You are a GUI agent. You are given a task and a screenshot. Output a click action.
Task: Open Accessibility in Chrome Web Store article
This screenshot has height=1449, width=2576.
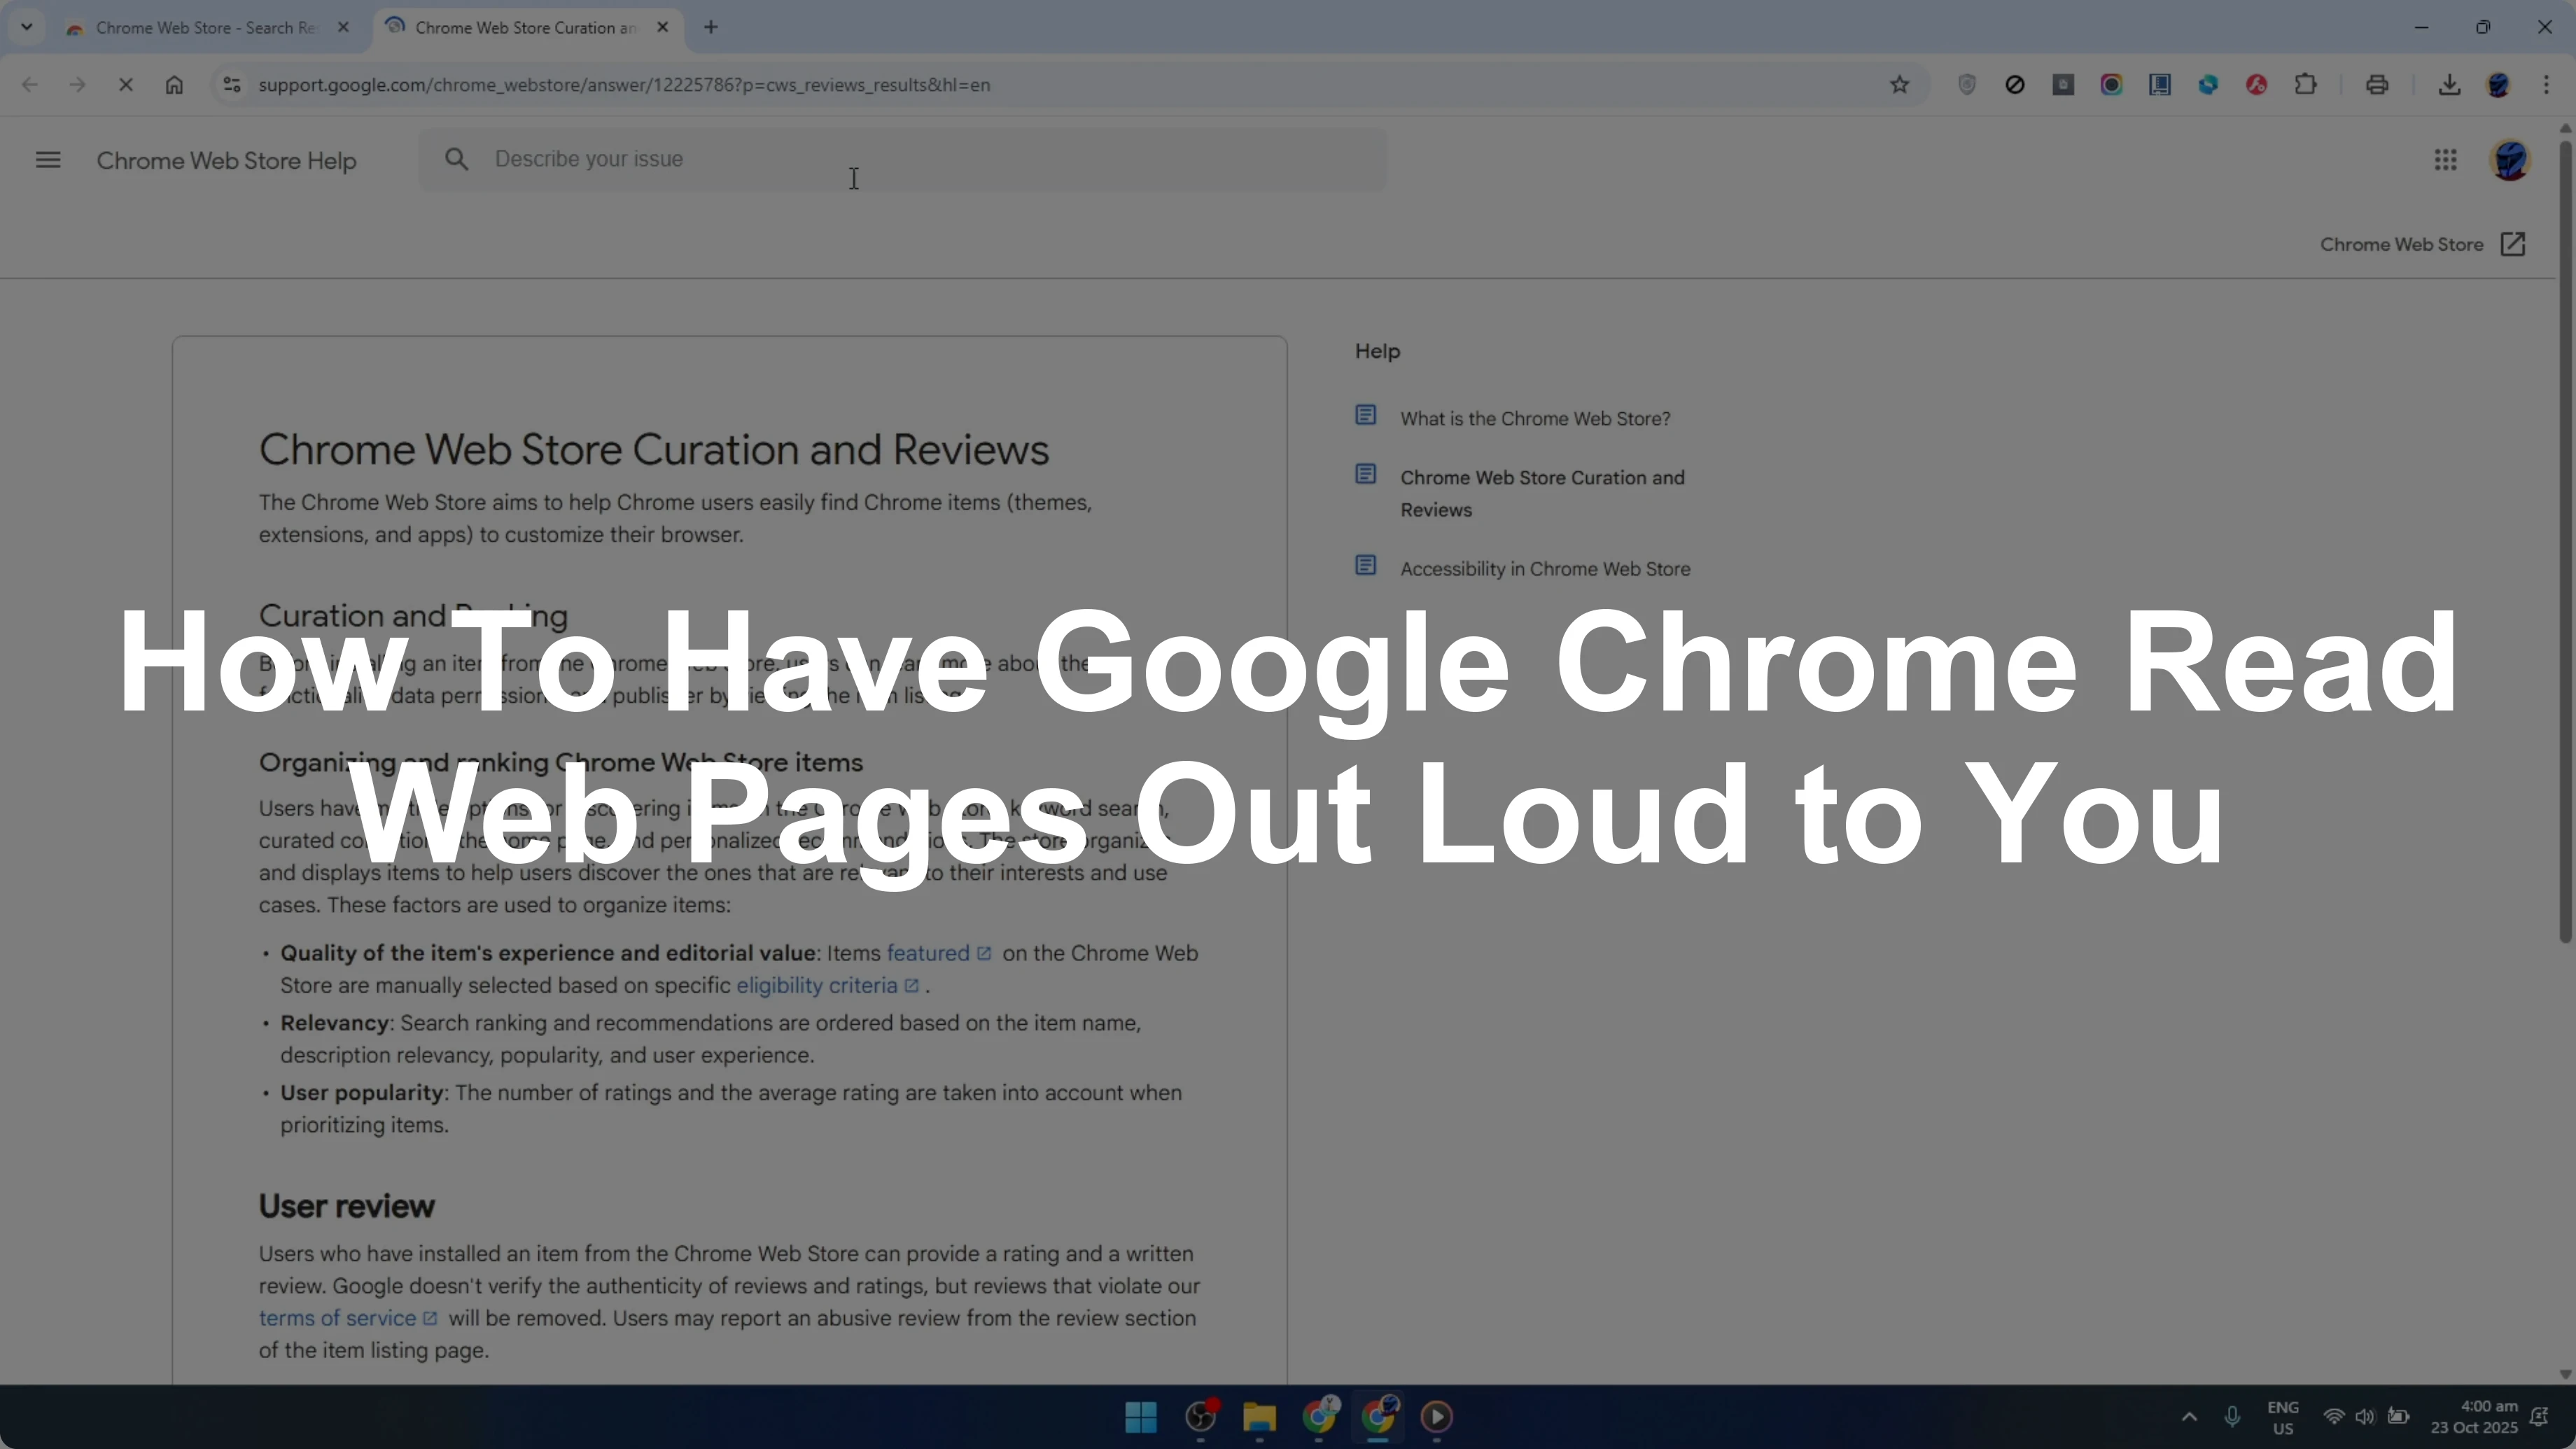pyautogui.click(x=1544, y=569)
